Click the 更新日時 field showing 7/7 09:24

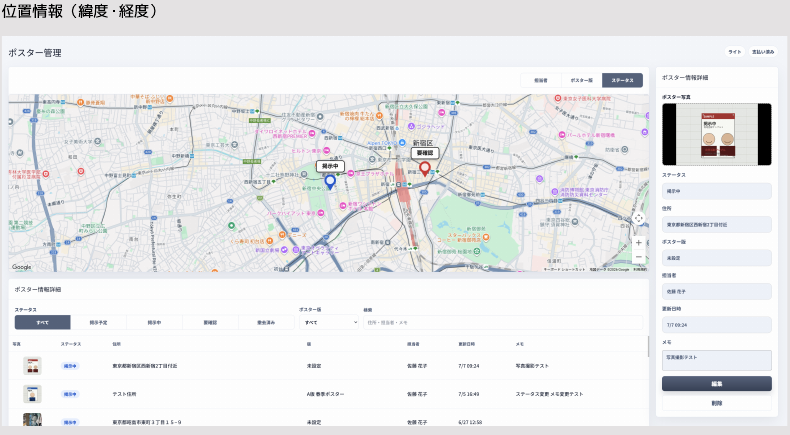[716, 325]
